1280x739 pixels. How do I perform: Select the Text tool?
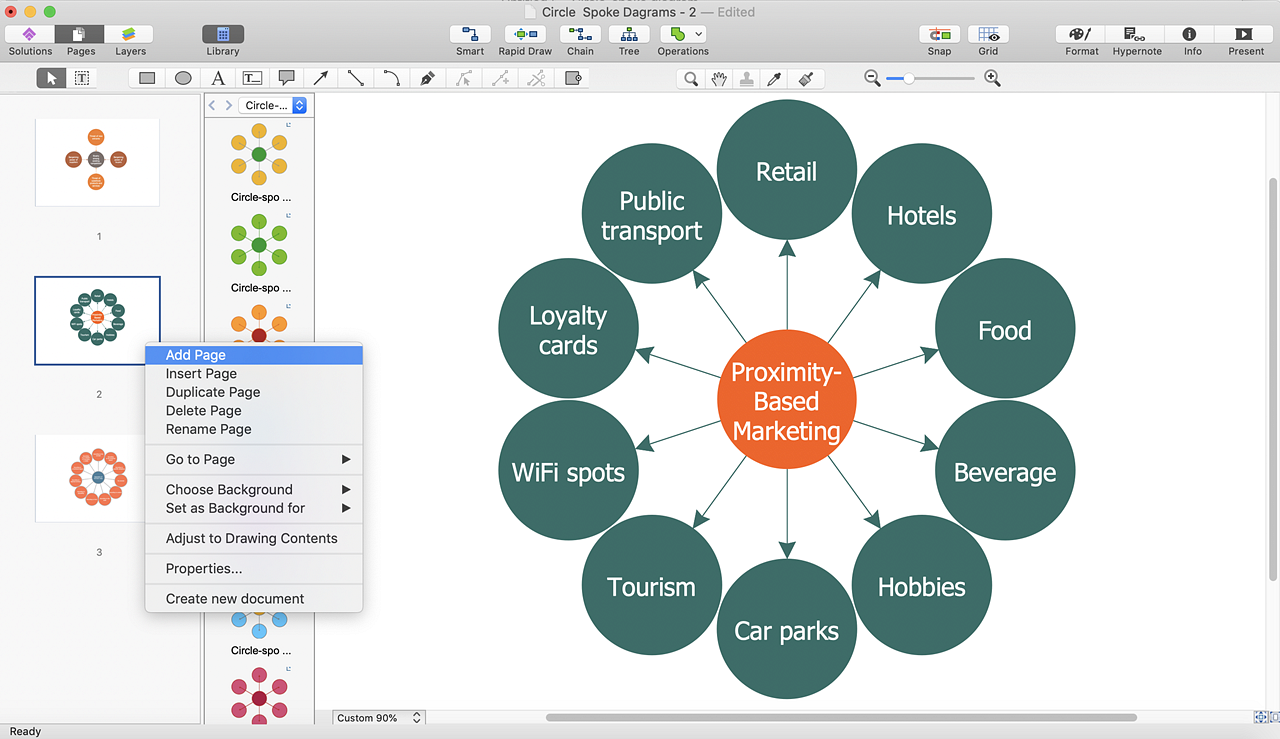217,77
